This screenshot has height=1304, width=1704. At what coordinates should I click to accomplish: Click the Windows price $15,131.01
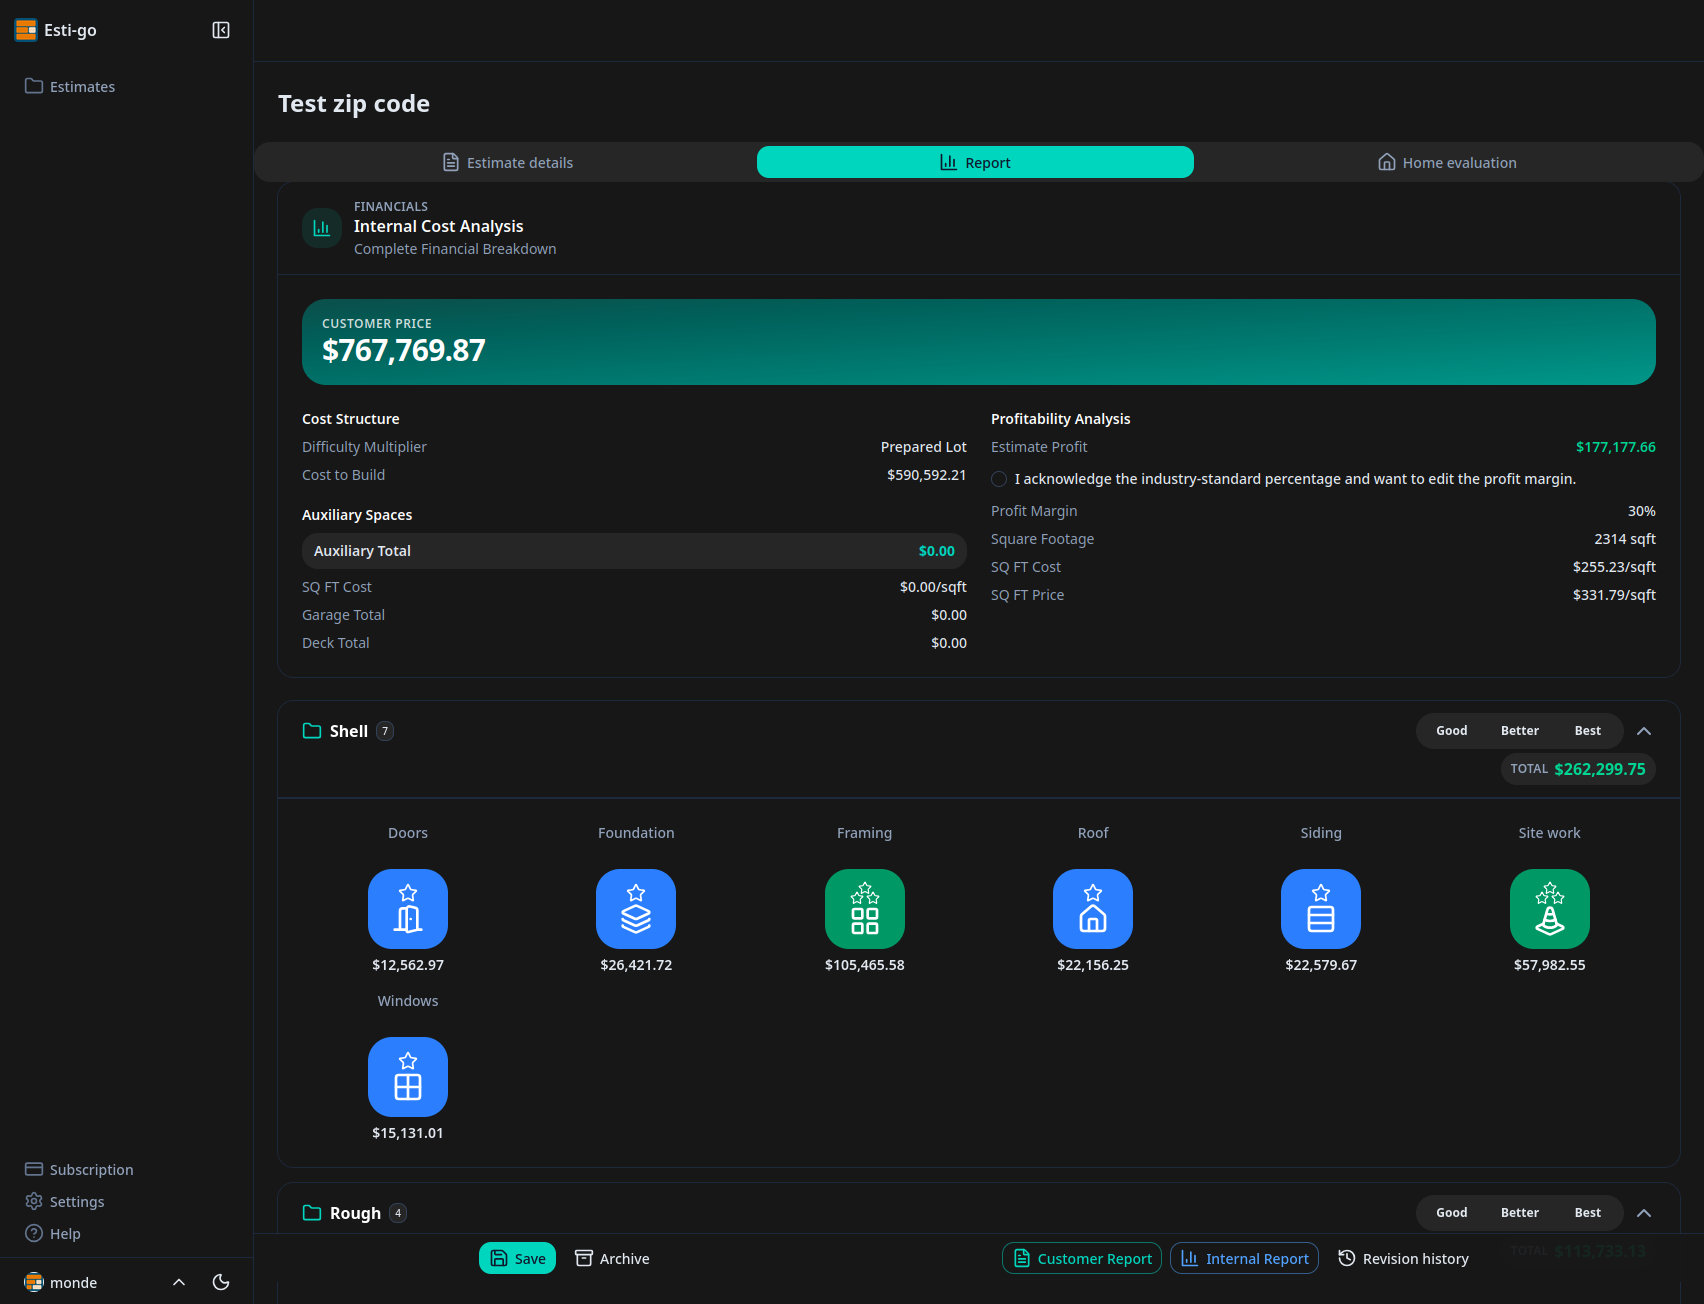[x=408, y=1133]
